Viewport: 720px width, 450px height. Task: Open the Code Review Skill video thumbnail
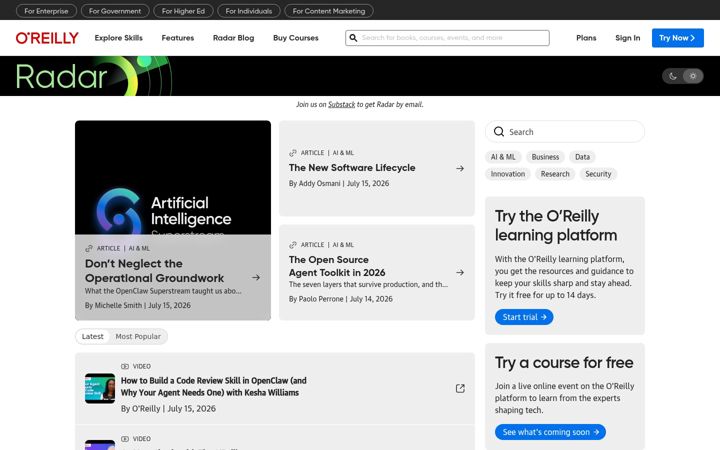coord(100,388)
